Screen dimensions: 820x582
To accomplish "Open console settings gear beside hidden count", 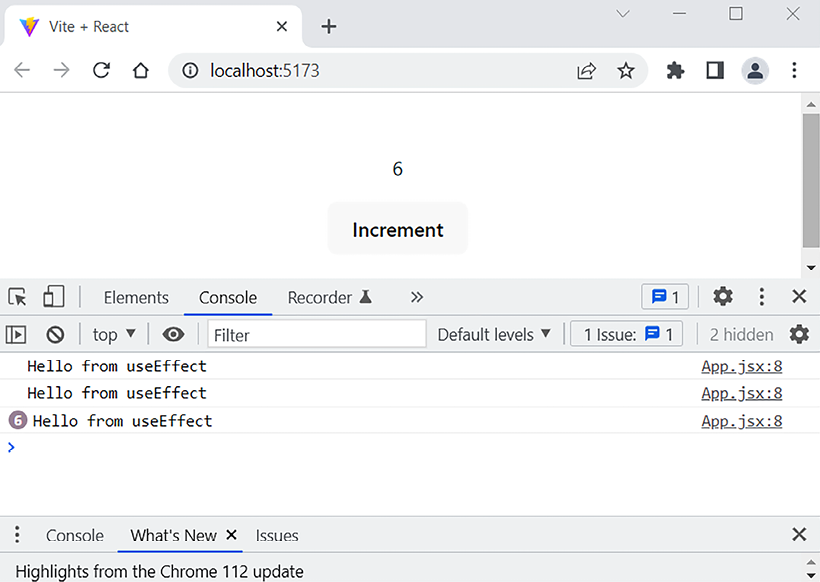I will click(799, 335).
